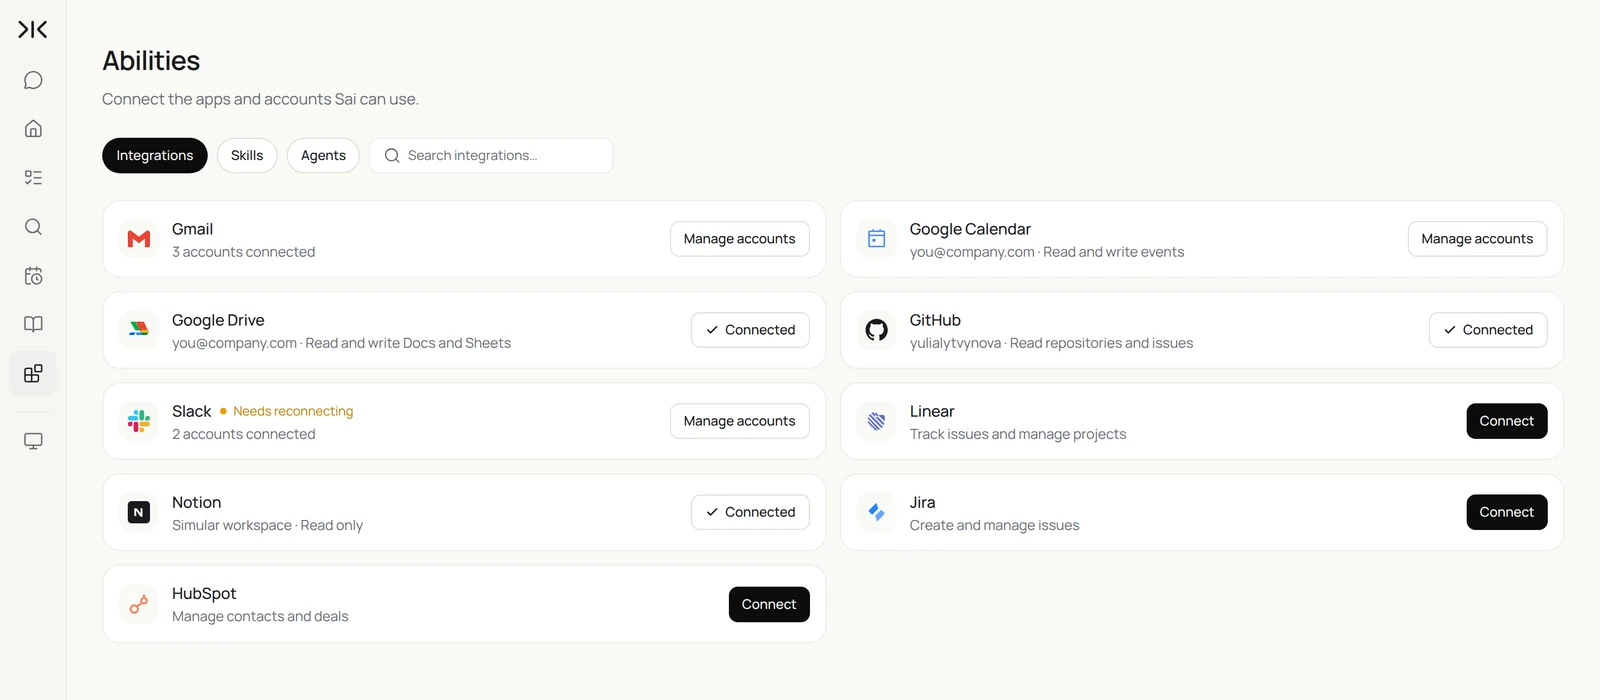Click the search magnifier sidebar icon

tap(33, 227)
